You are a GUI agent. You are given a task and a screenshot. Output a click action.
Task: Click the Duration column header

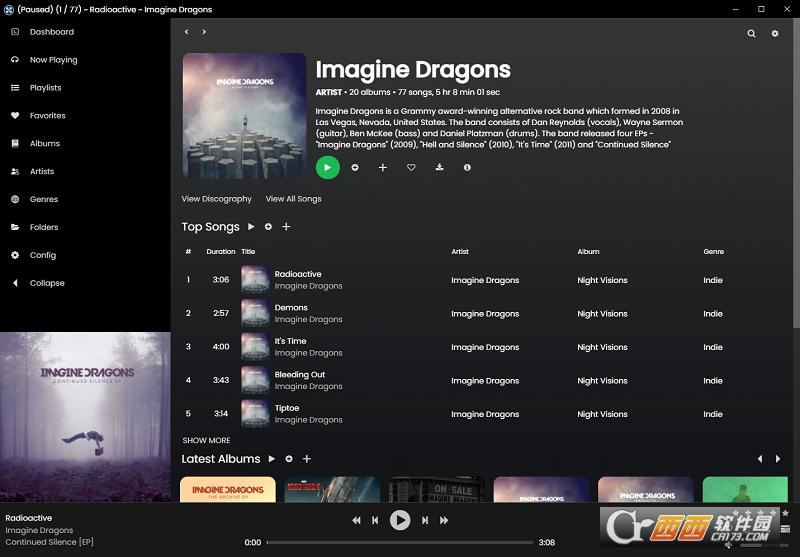(x=220, y=251)
